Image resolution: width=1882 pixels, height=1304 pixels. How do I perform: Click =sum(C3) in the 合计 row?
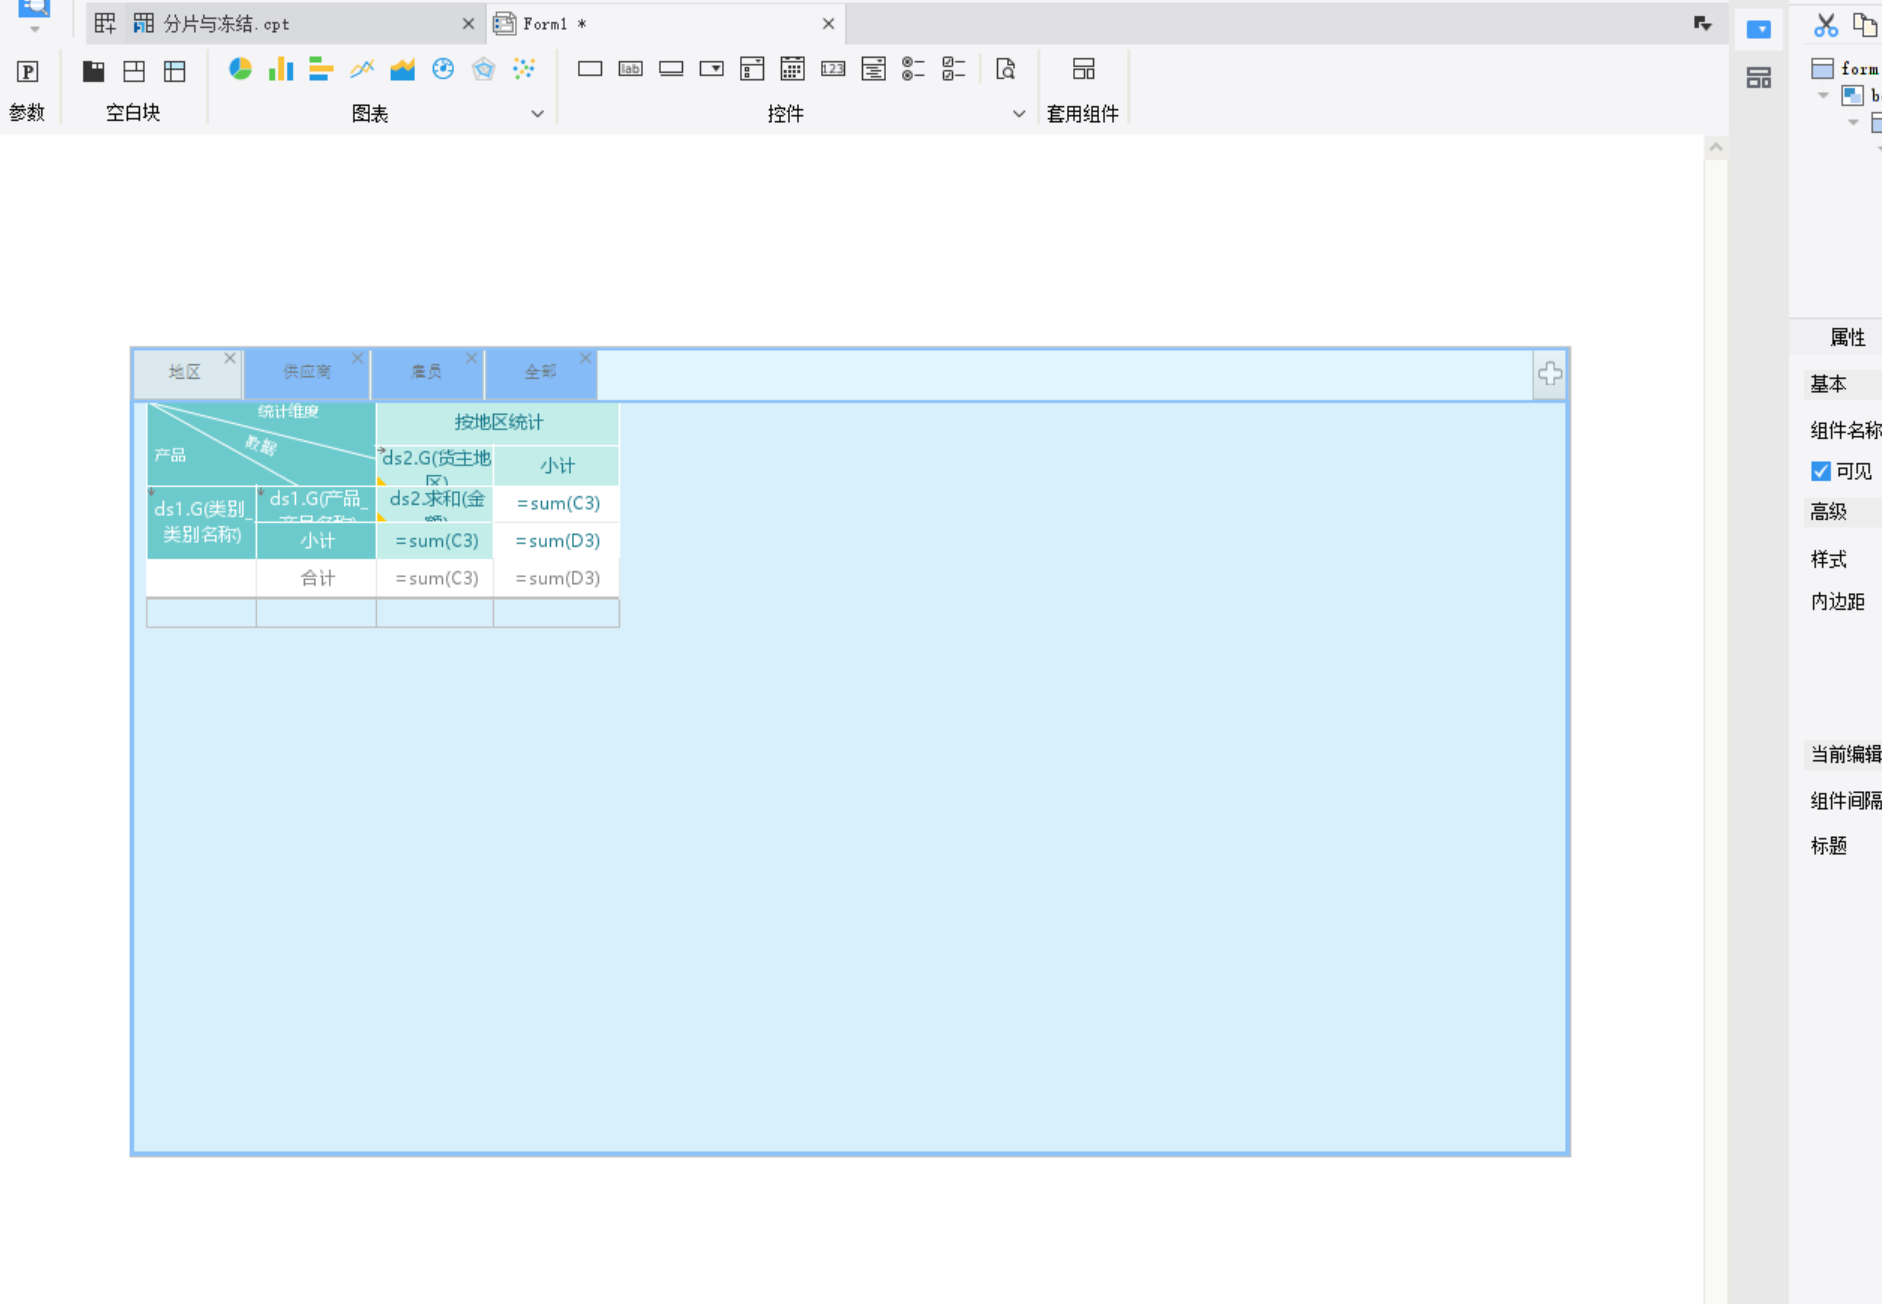click(x=436, y=578)
